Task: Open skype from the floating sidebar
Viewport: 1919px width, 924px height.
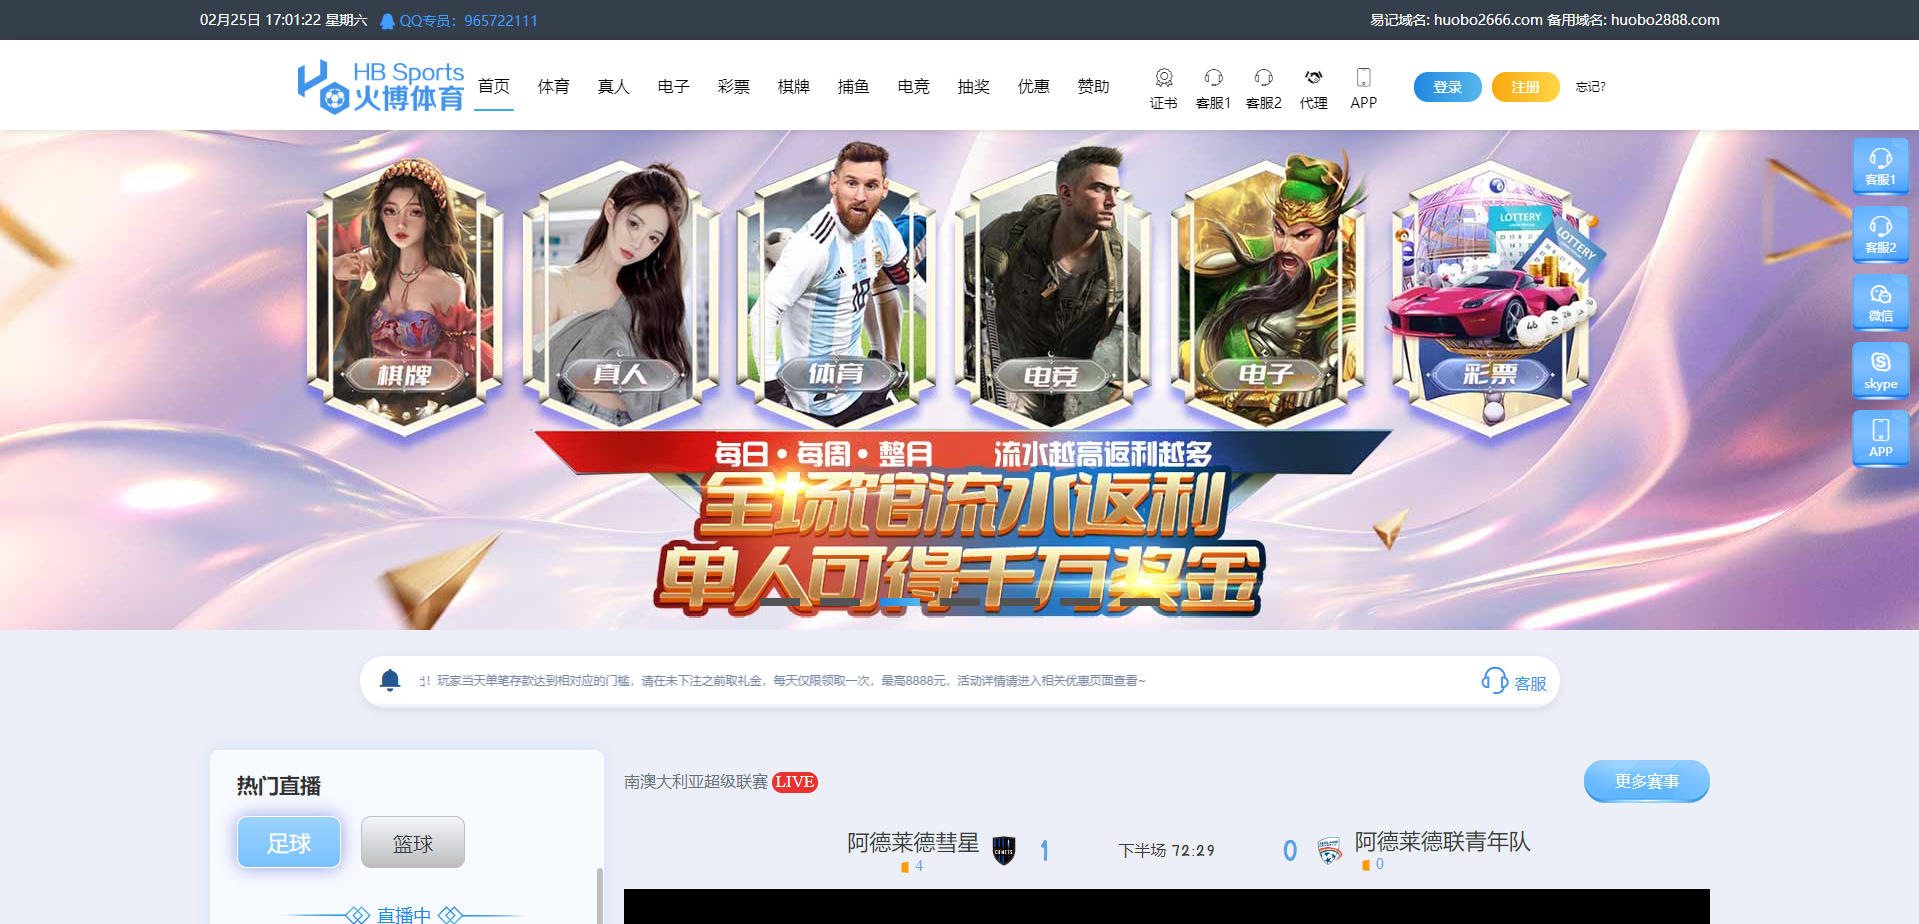Action: (1880, 369)
